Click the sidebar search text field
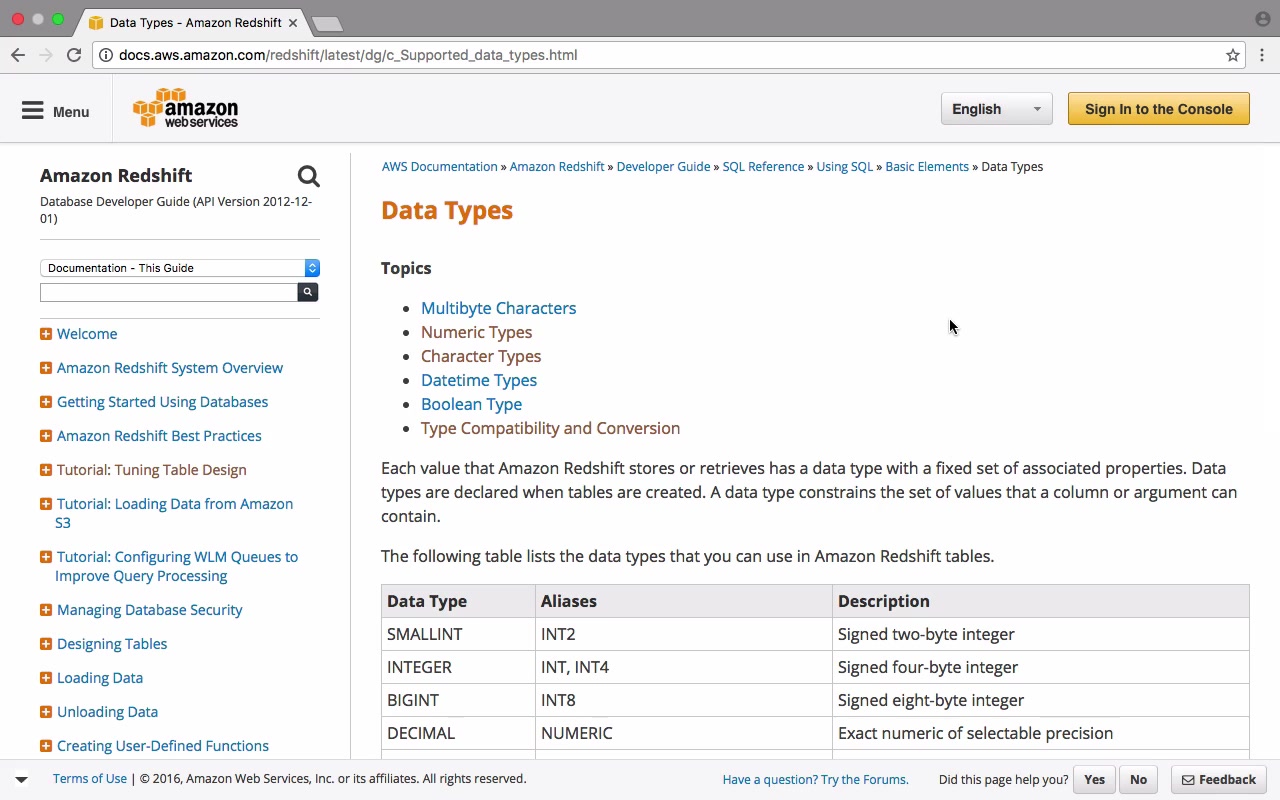Image resolution: width=1280 pixels, height=800 pixels. coord(168,292)
